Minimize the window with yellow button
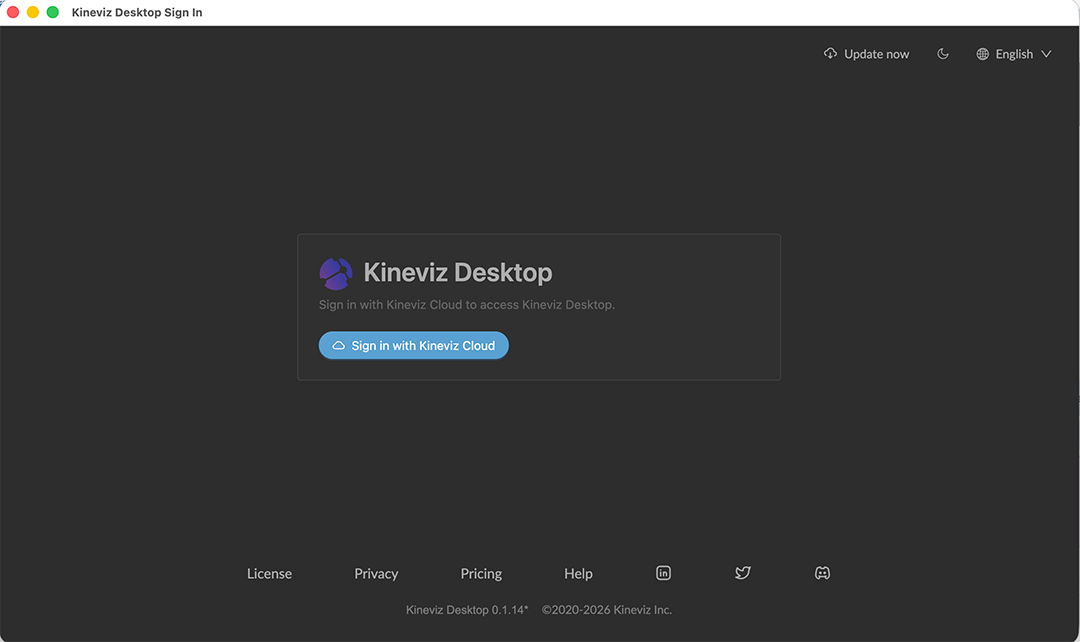The width and height of the screenshot is (1080, 642). tap(32, 12)
